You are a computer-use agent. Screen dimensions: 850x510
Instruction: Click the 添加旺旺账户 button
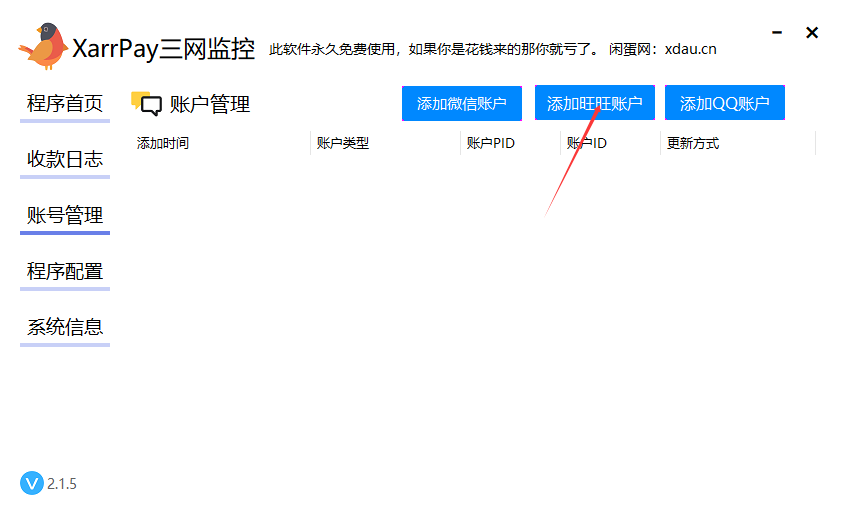tap(594, 103)
